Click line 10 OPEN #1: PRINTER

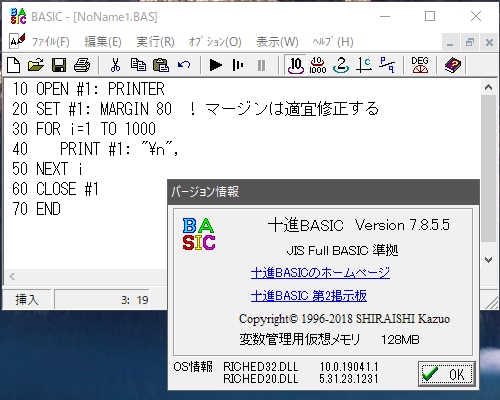click(x=88, y=89)
